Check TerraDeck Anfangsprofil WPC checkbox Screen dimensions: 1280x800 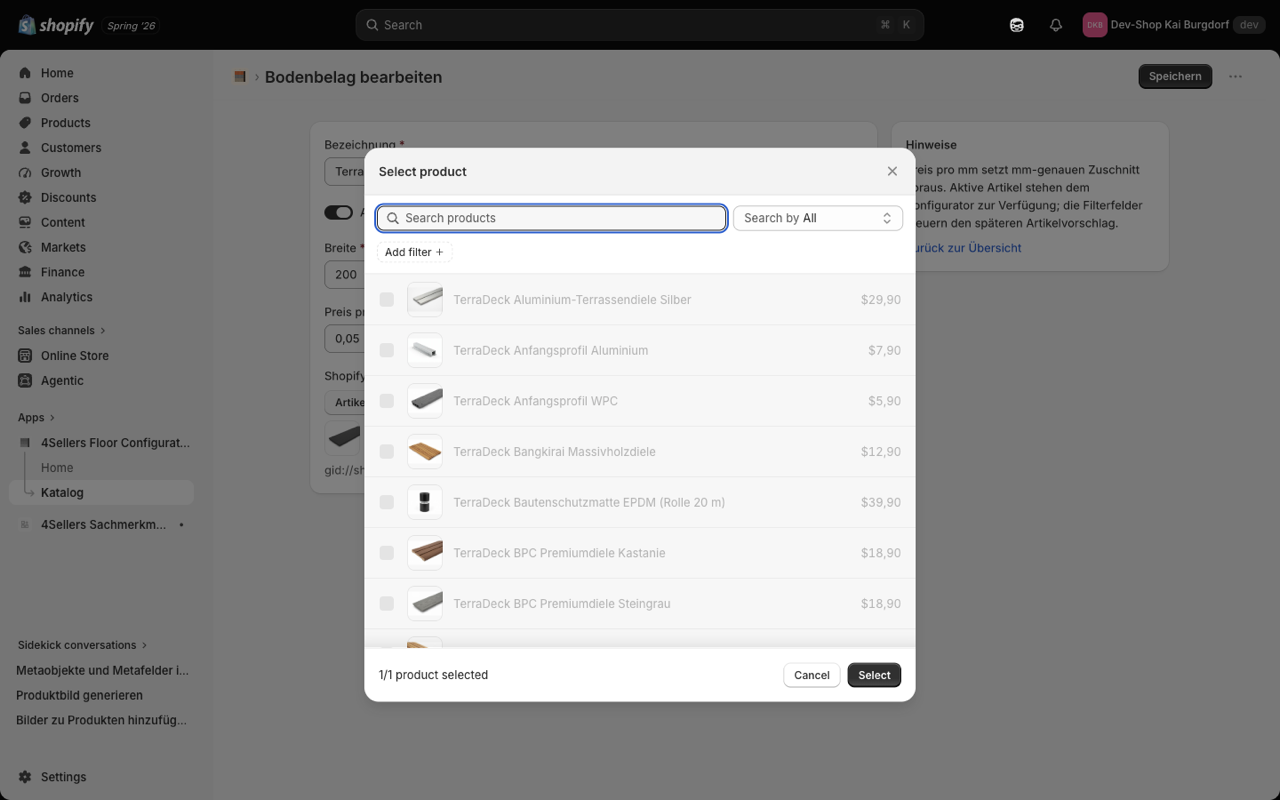tap(387, 401)
